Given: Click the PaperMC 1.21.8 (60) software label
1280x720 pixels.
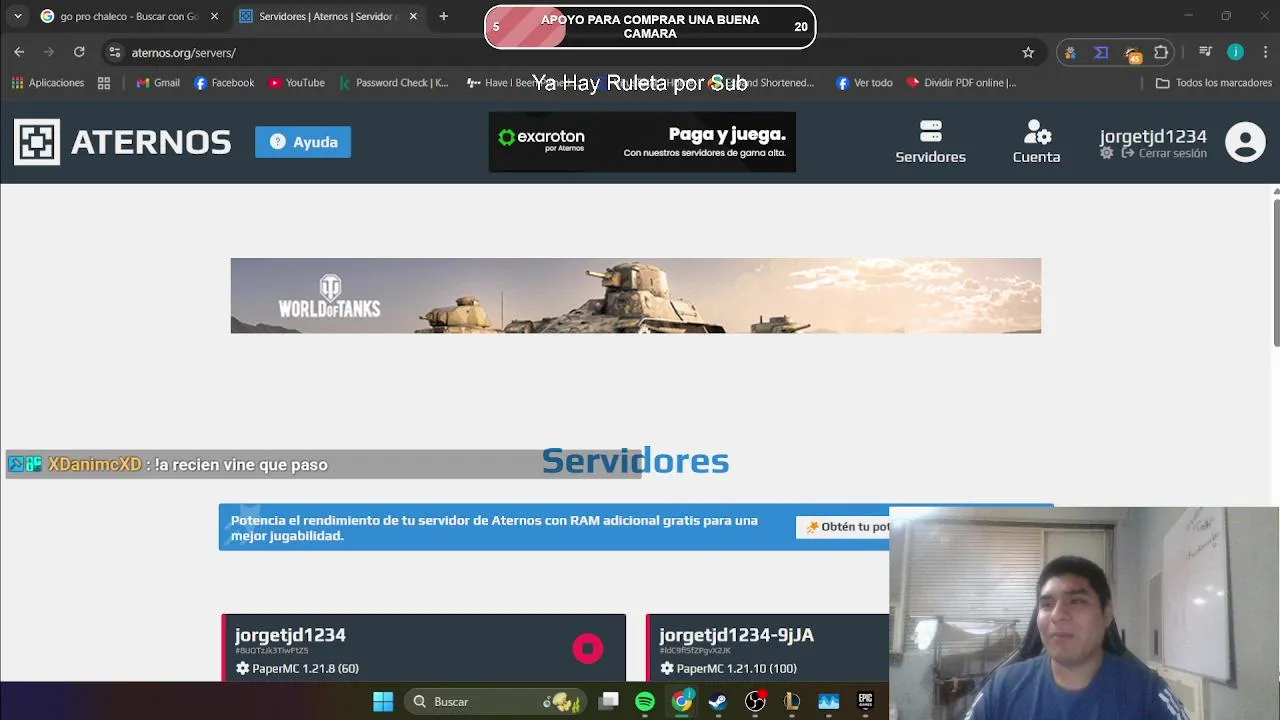Looking at the screenshot, I should click(x=297, y=668).
